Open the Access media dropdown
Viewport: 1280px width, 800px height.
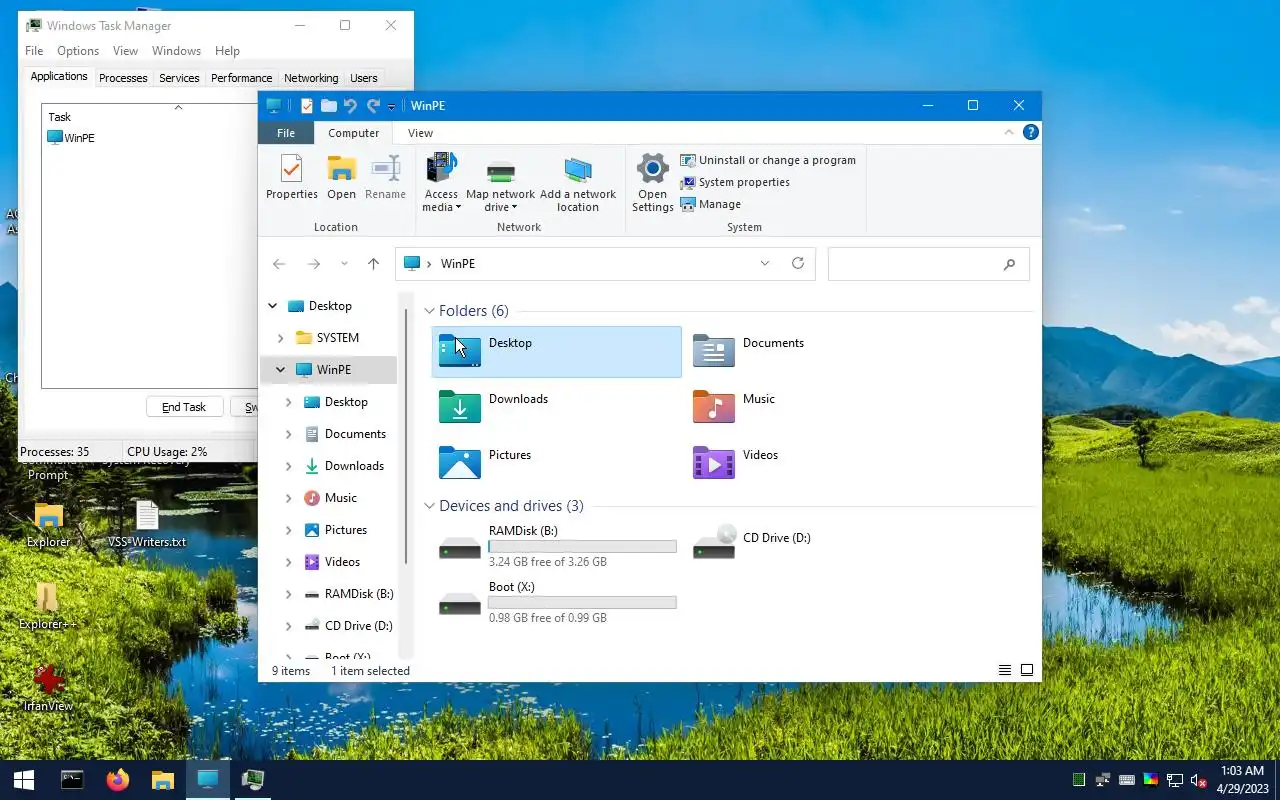(x=441, y=183)
